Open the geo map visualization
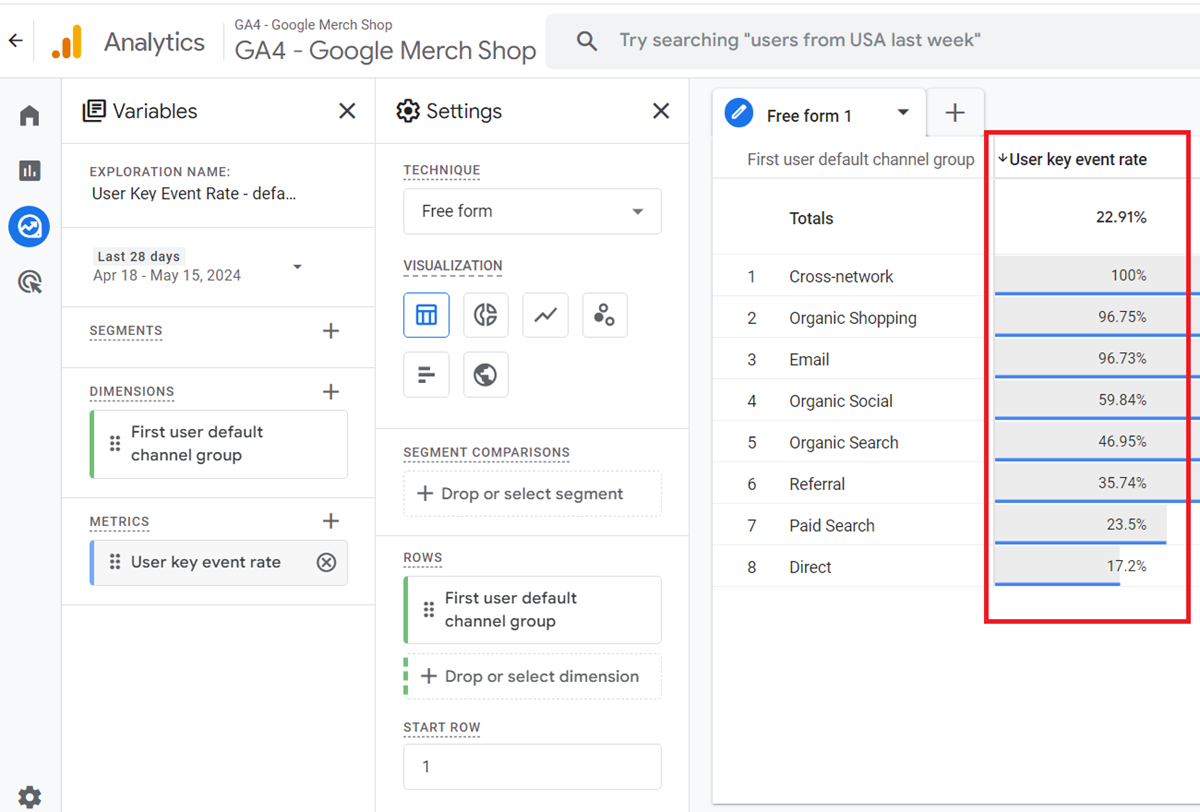The width and height of the screenshot is (1200, 812). [486, 374]
